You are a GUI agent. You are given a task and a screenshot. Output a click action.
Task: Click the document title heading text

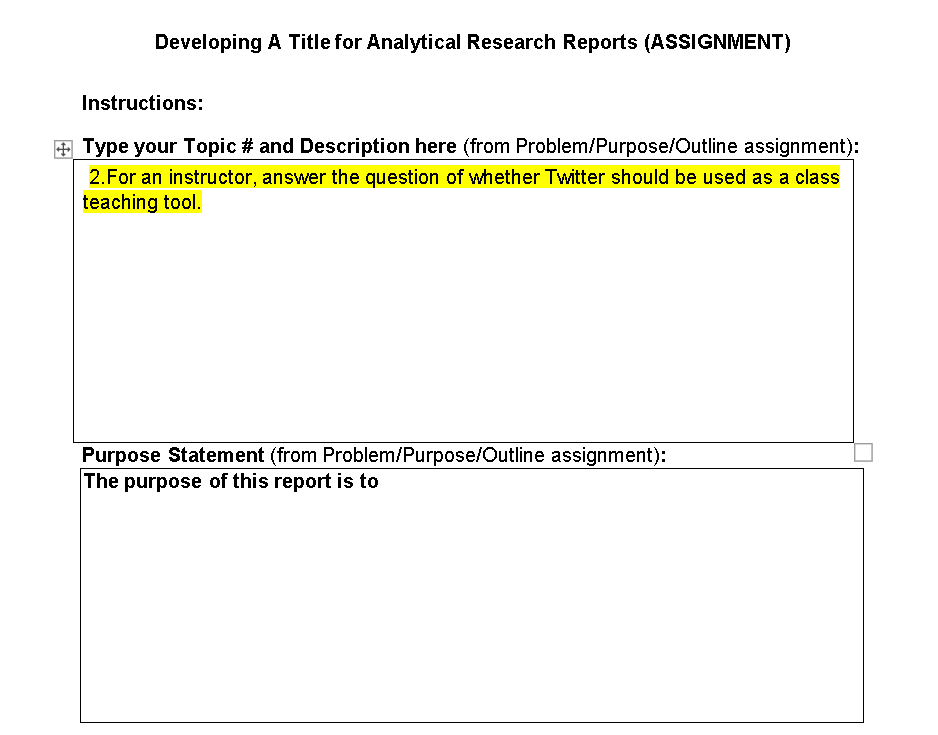point(473,42)
